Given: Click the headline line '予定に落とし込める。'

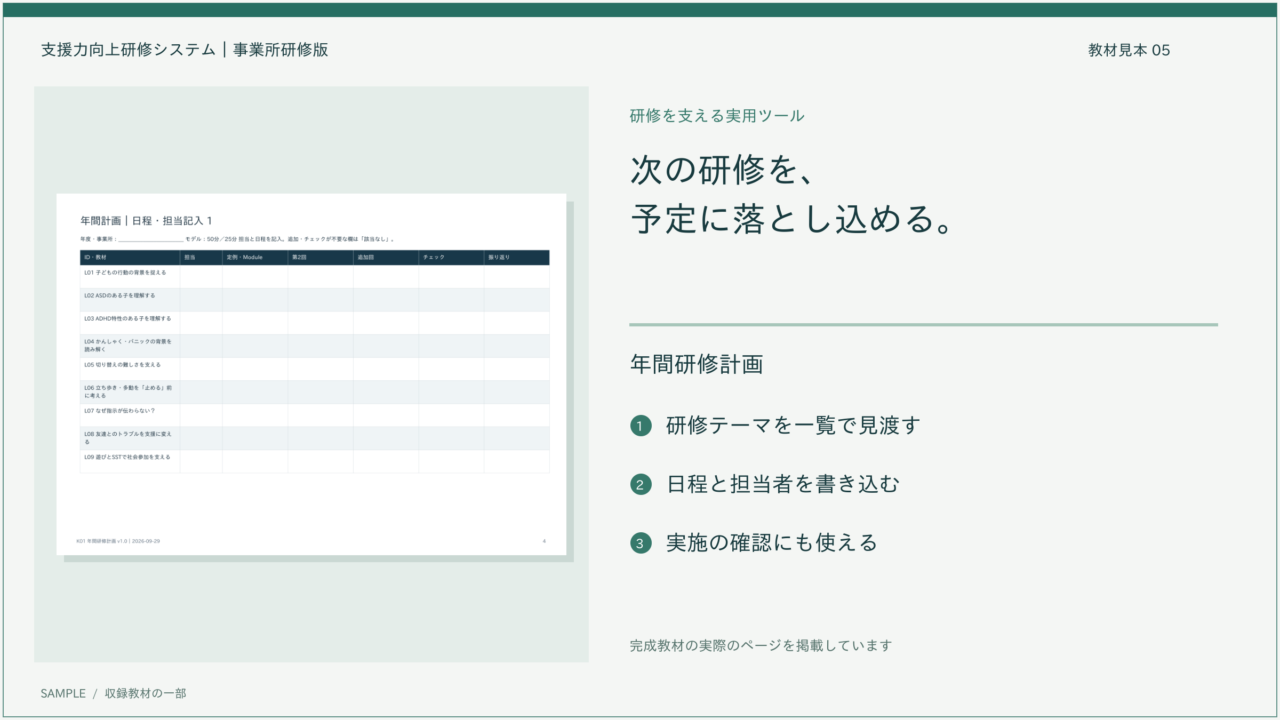Looking at the screenshot, I should [x=791, y=219].
